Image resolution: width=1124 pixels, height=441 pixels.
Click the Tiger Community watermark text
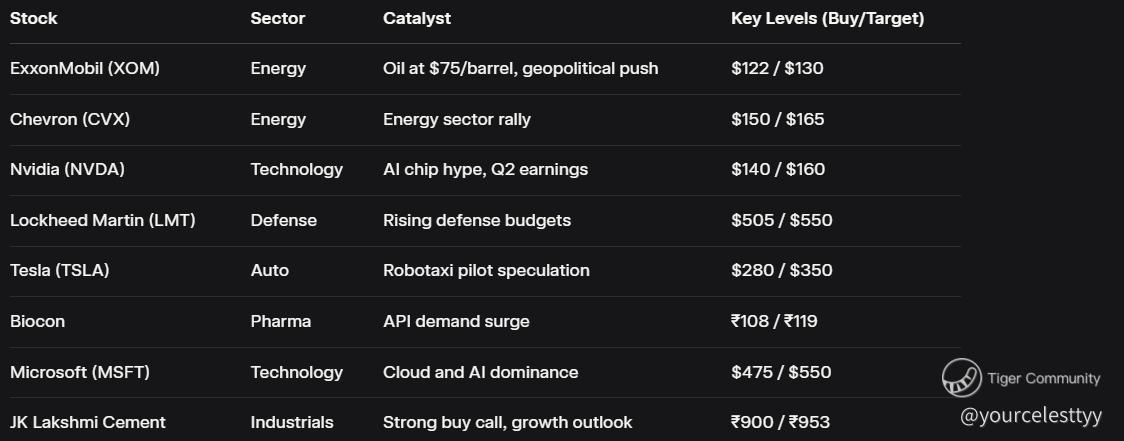[1043, 378]
